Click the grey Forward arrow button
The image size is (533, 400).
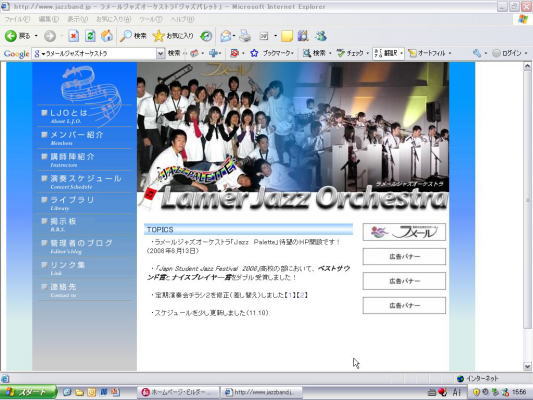[50, 36]
